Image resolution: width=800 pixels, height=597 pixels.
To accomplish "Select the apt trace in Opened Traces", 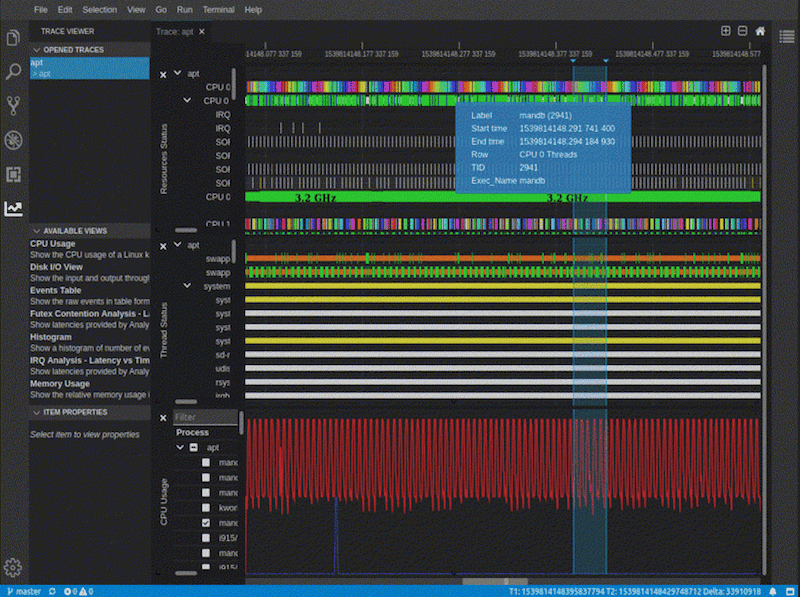I will 89,68.
